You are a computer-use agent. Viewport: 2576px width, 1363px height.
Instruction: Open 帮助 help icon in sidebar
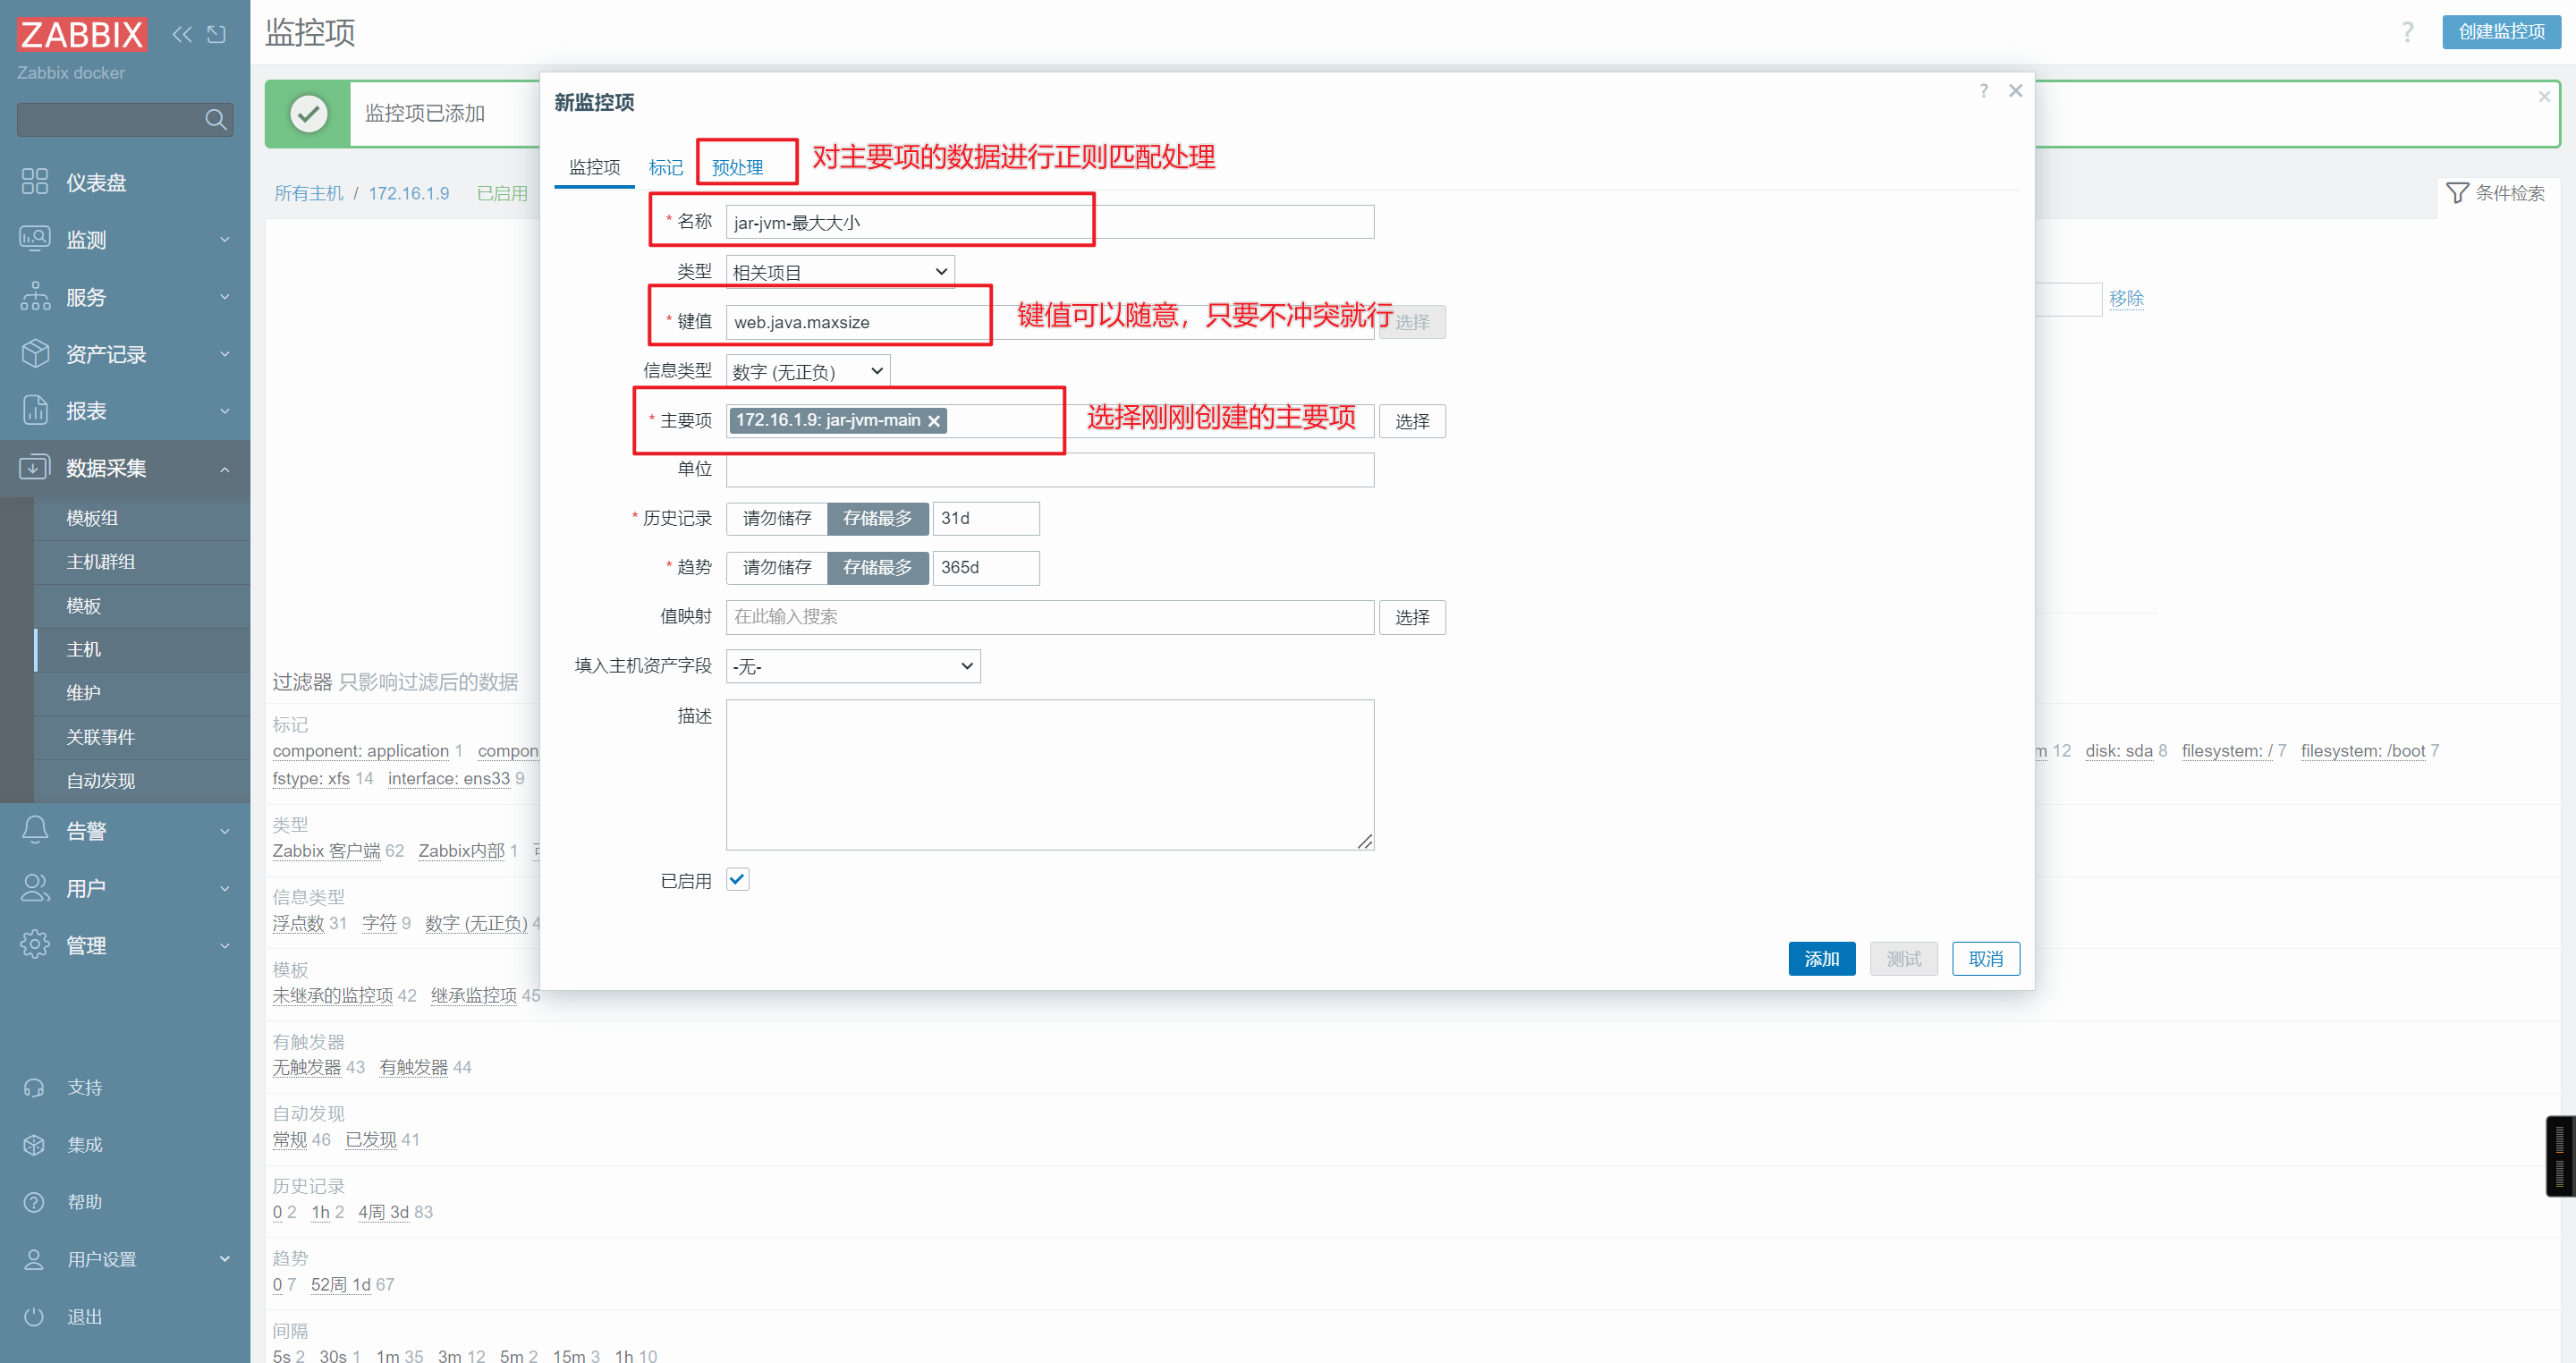34,1202
